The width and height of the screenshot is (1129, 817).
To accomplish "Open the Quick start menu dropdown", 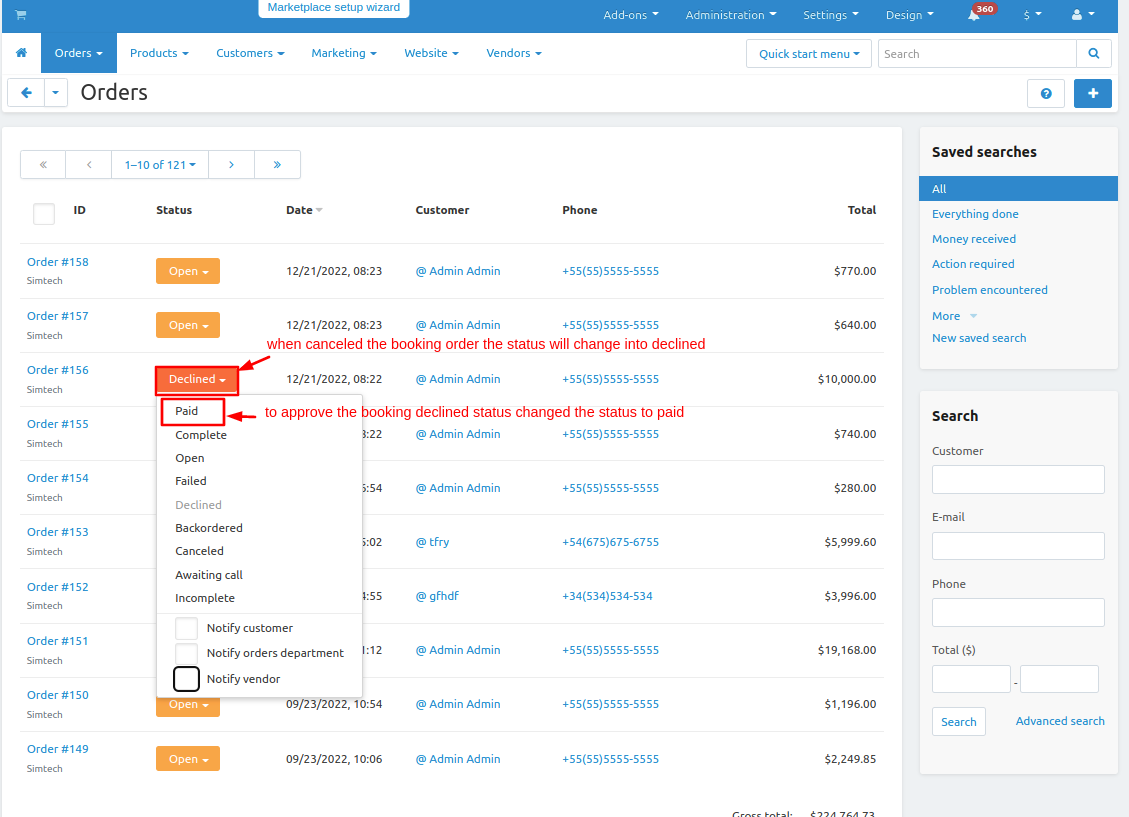I will [809, 54].
